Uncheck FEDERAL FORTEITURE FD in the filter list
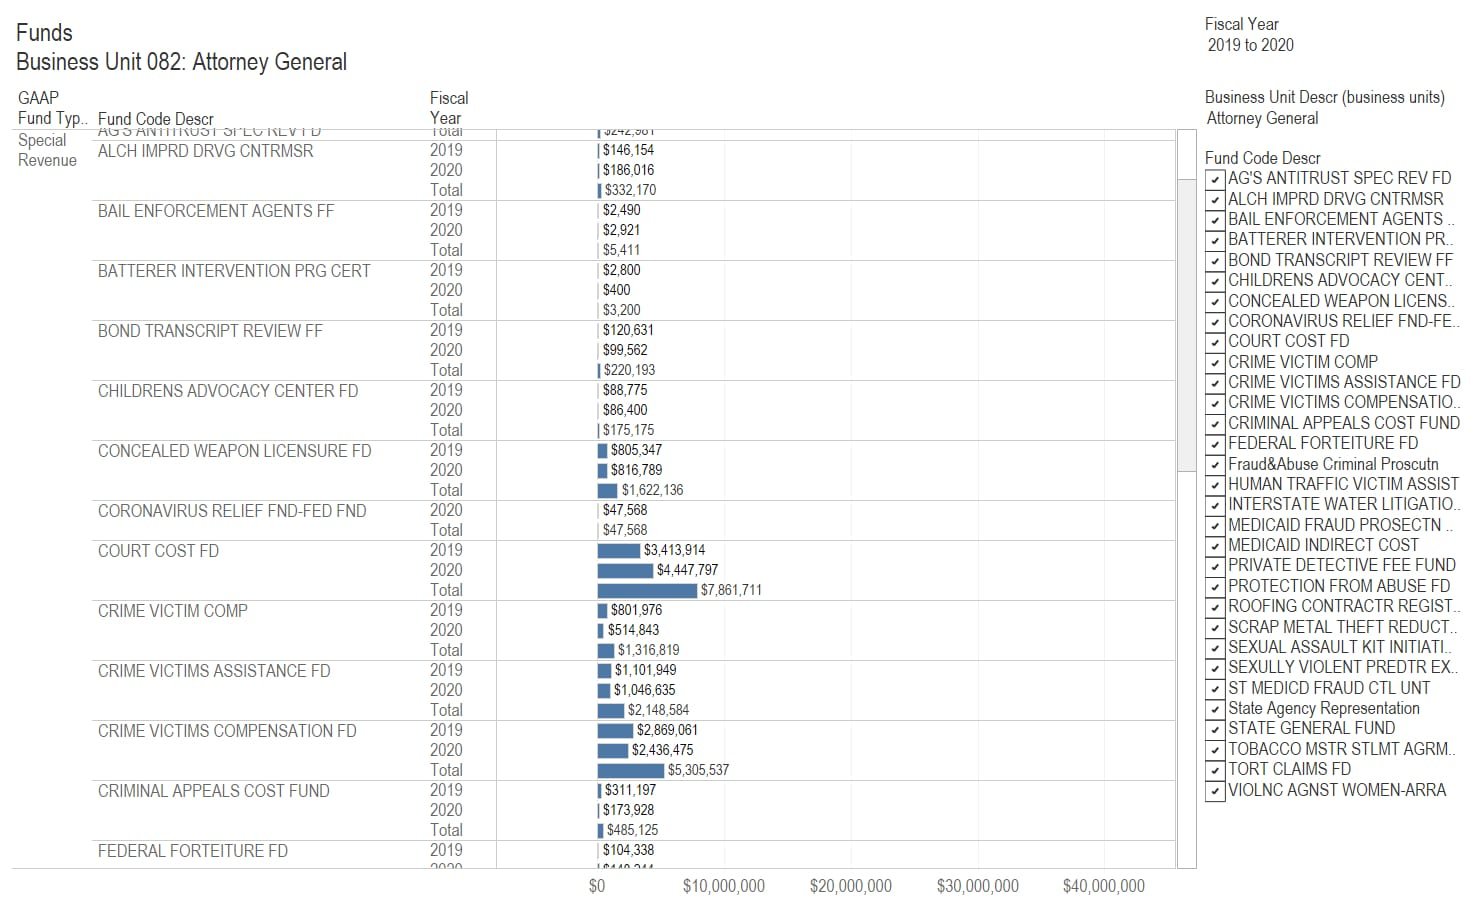Screen dimensions: 1473x911 1215,444
